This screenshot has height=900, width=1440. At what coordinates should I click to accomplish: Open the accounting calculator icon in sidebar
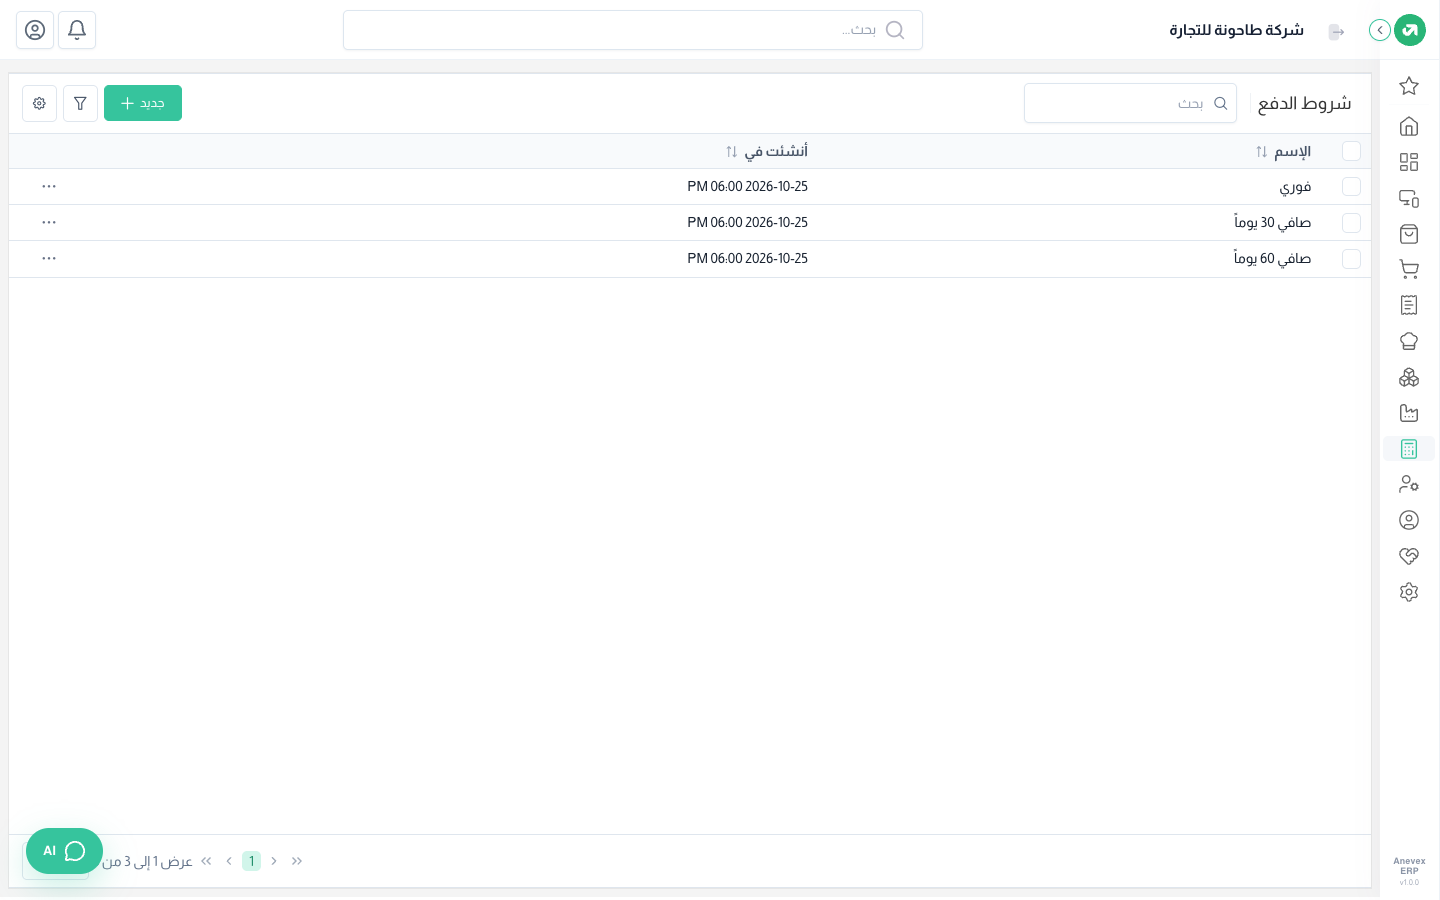1409,449
